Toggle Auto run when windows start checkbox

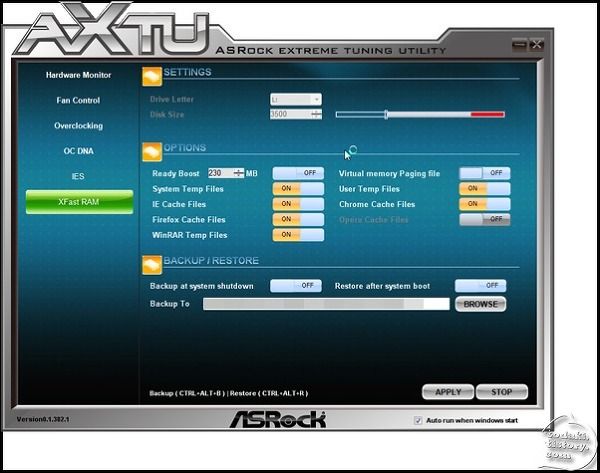(x=418, y=420)
